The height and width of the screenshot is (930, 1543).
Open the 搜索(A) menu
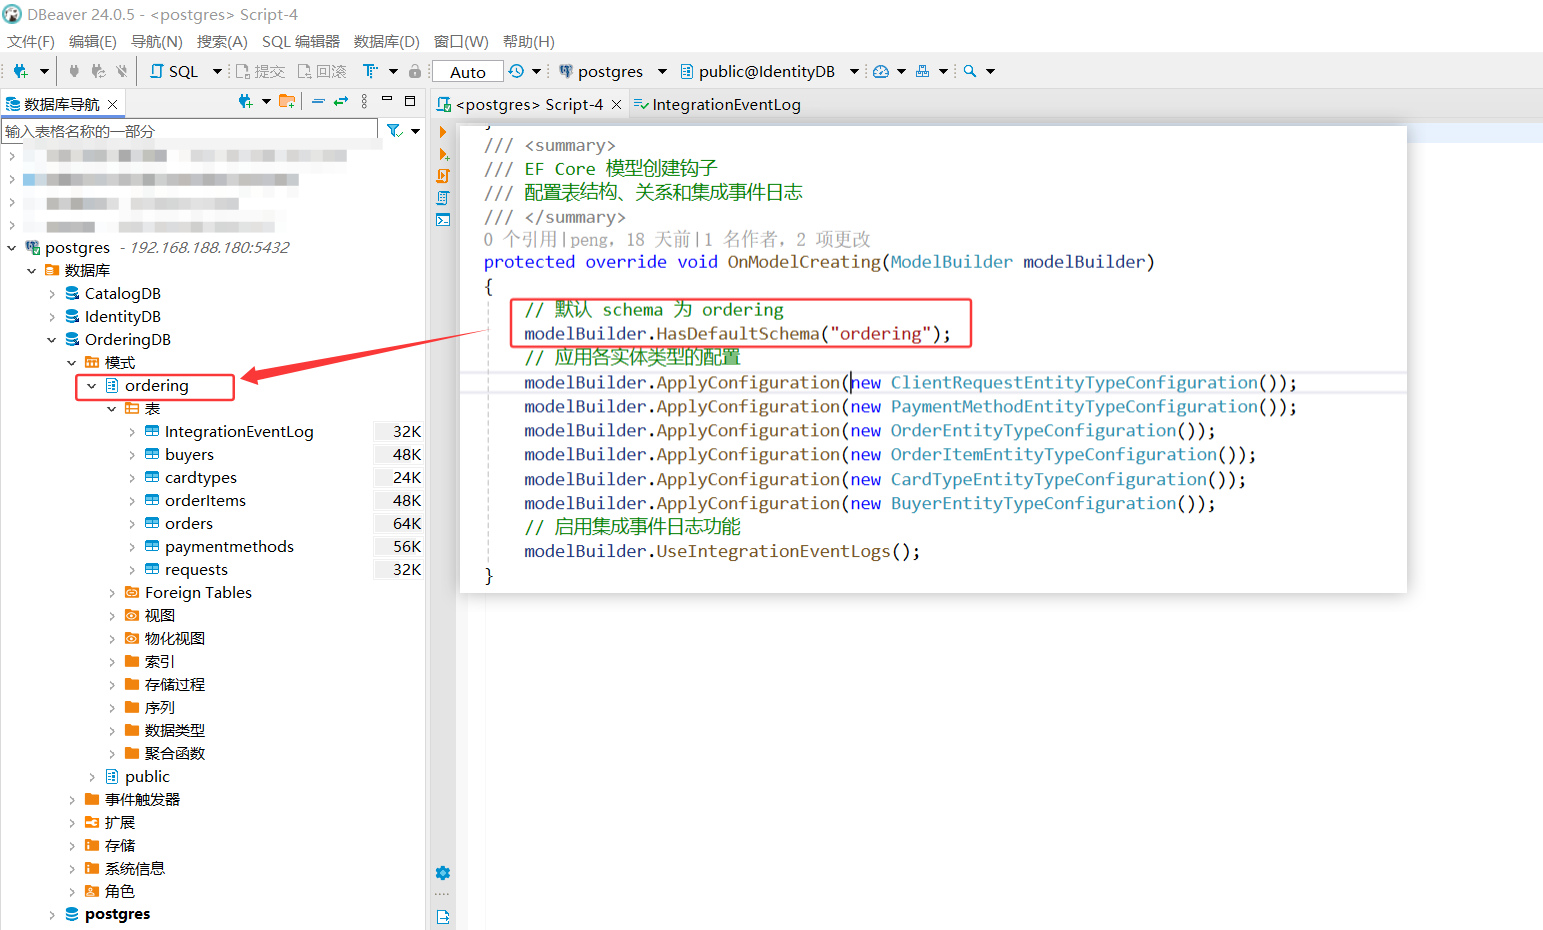click(x=222, y=41)
